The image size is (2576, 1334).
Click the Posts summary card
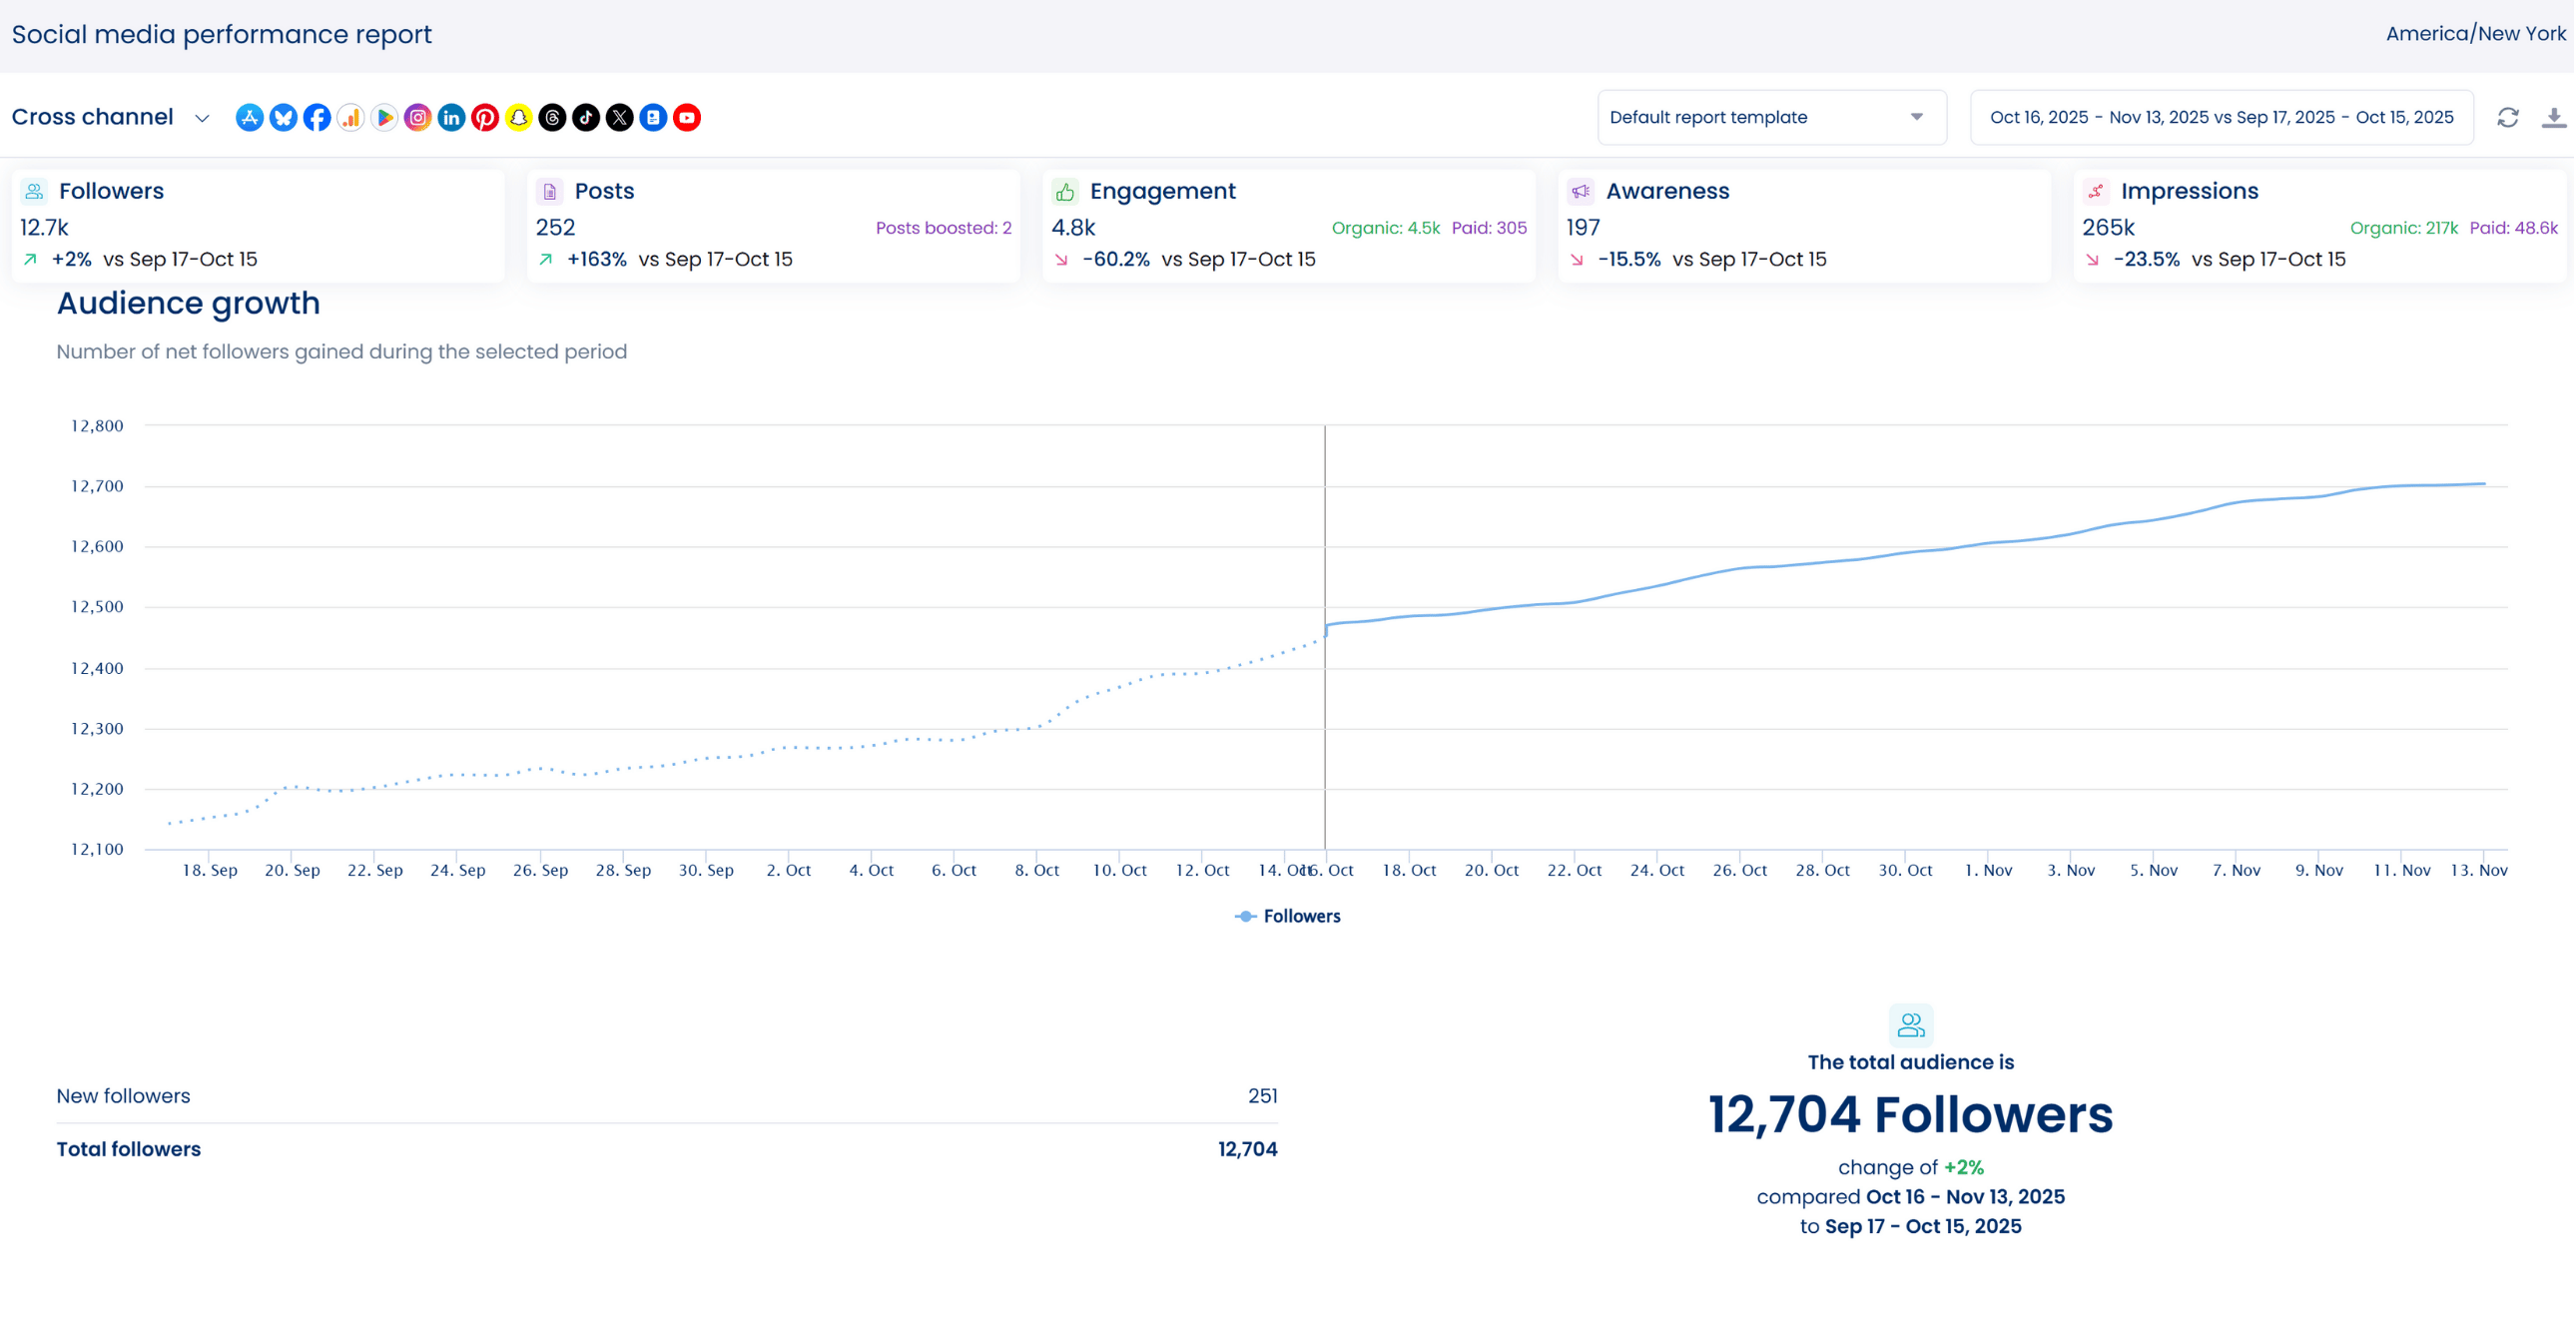pyautogui.click(x=773, y=225)
